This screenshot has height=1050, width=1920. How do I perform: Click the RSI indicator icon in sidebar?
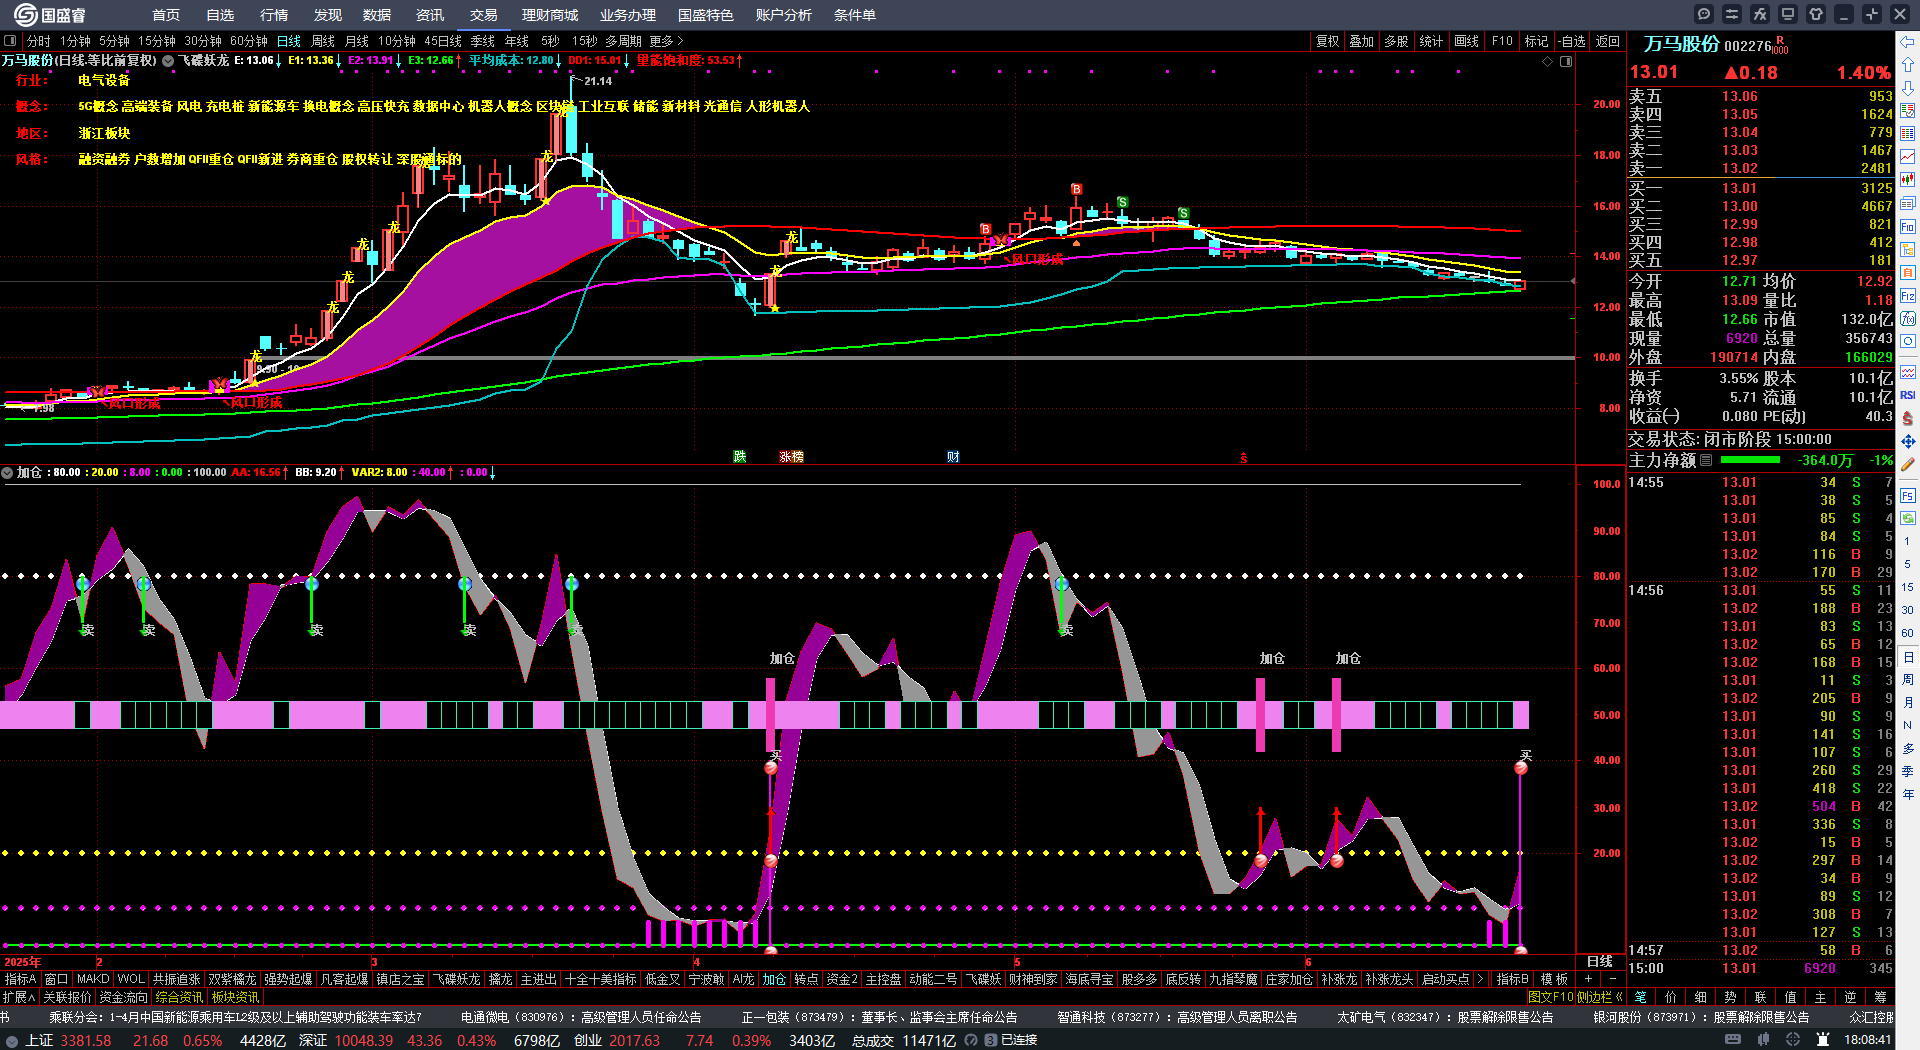1908,395
